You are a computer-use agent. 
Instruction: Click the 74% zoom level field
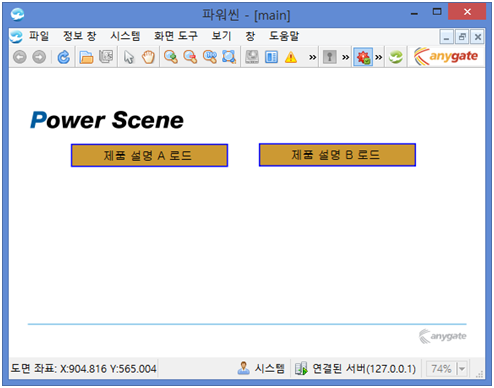tap(441, 369)
